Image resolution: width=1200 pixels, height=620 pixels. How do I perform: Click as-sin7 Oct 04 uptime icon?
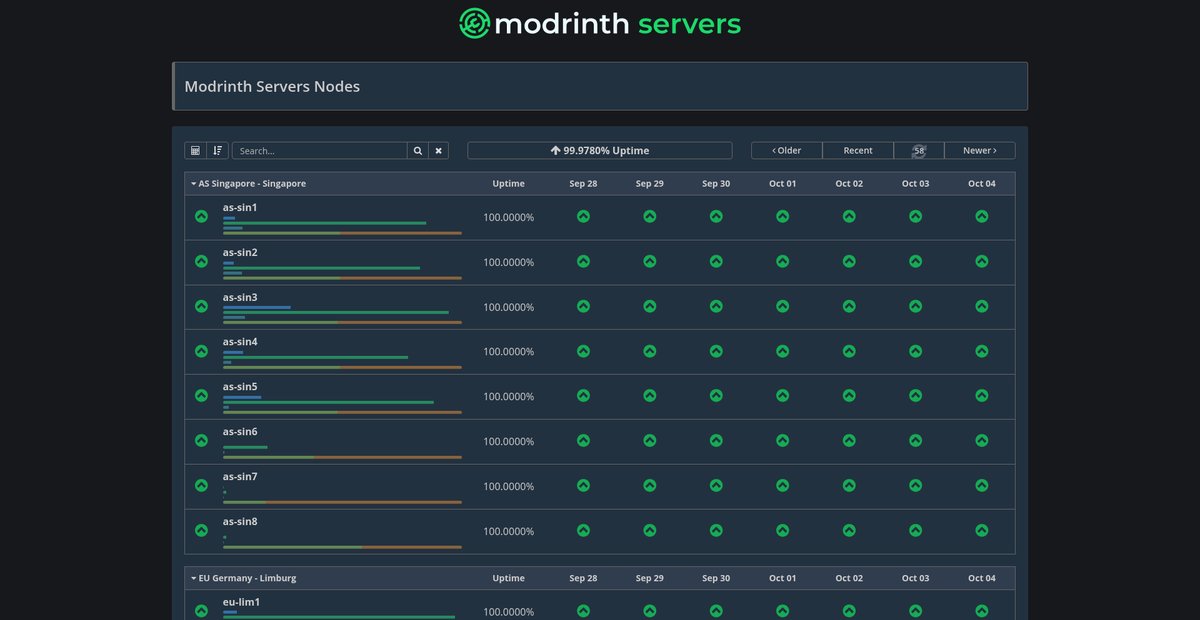982,486
